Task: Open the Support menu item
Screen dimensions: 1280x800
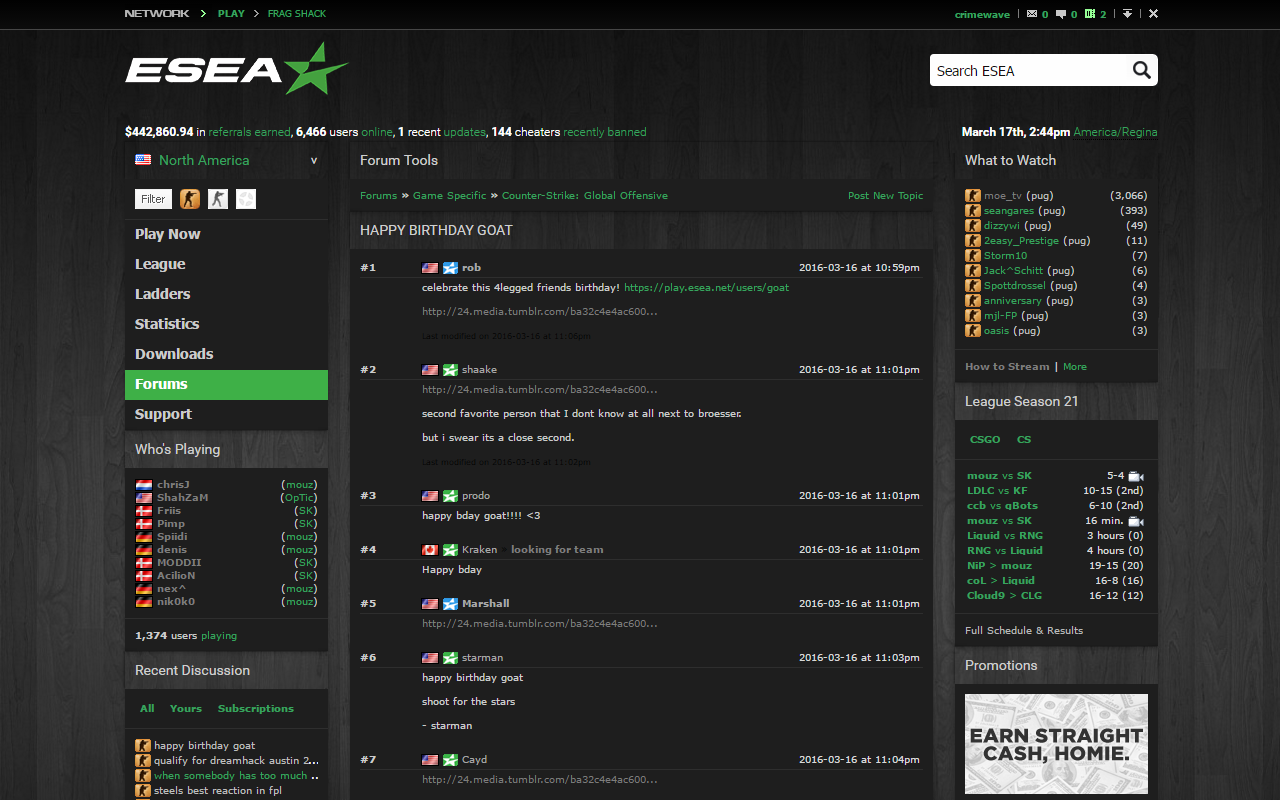Action: (x=226, y=414)
